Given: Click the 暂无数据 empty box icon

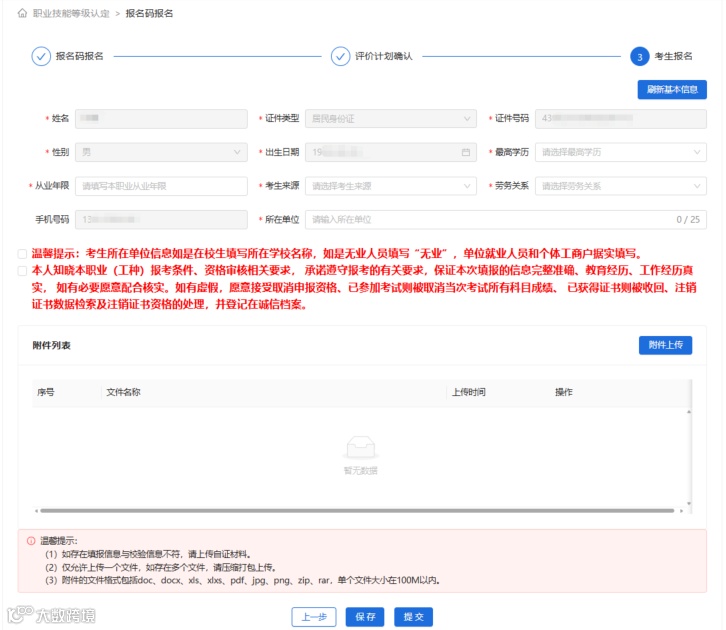Looking at the screenshot, I should coord(361,447).
